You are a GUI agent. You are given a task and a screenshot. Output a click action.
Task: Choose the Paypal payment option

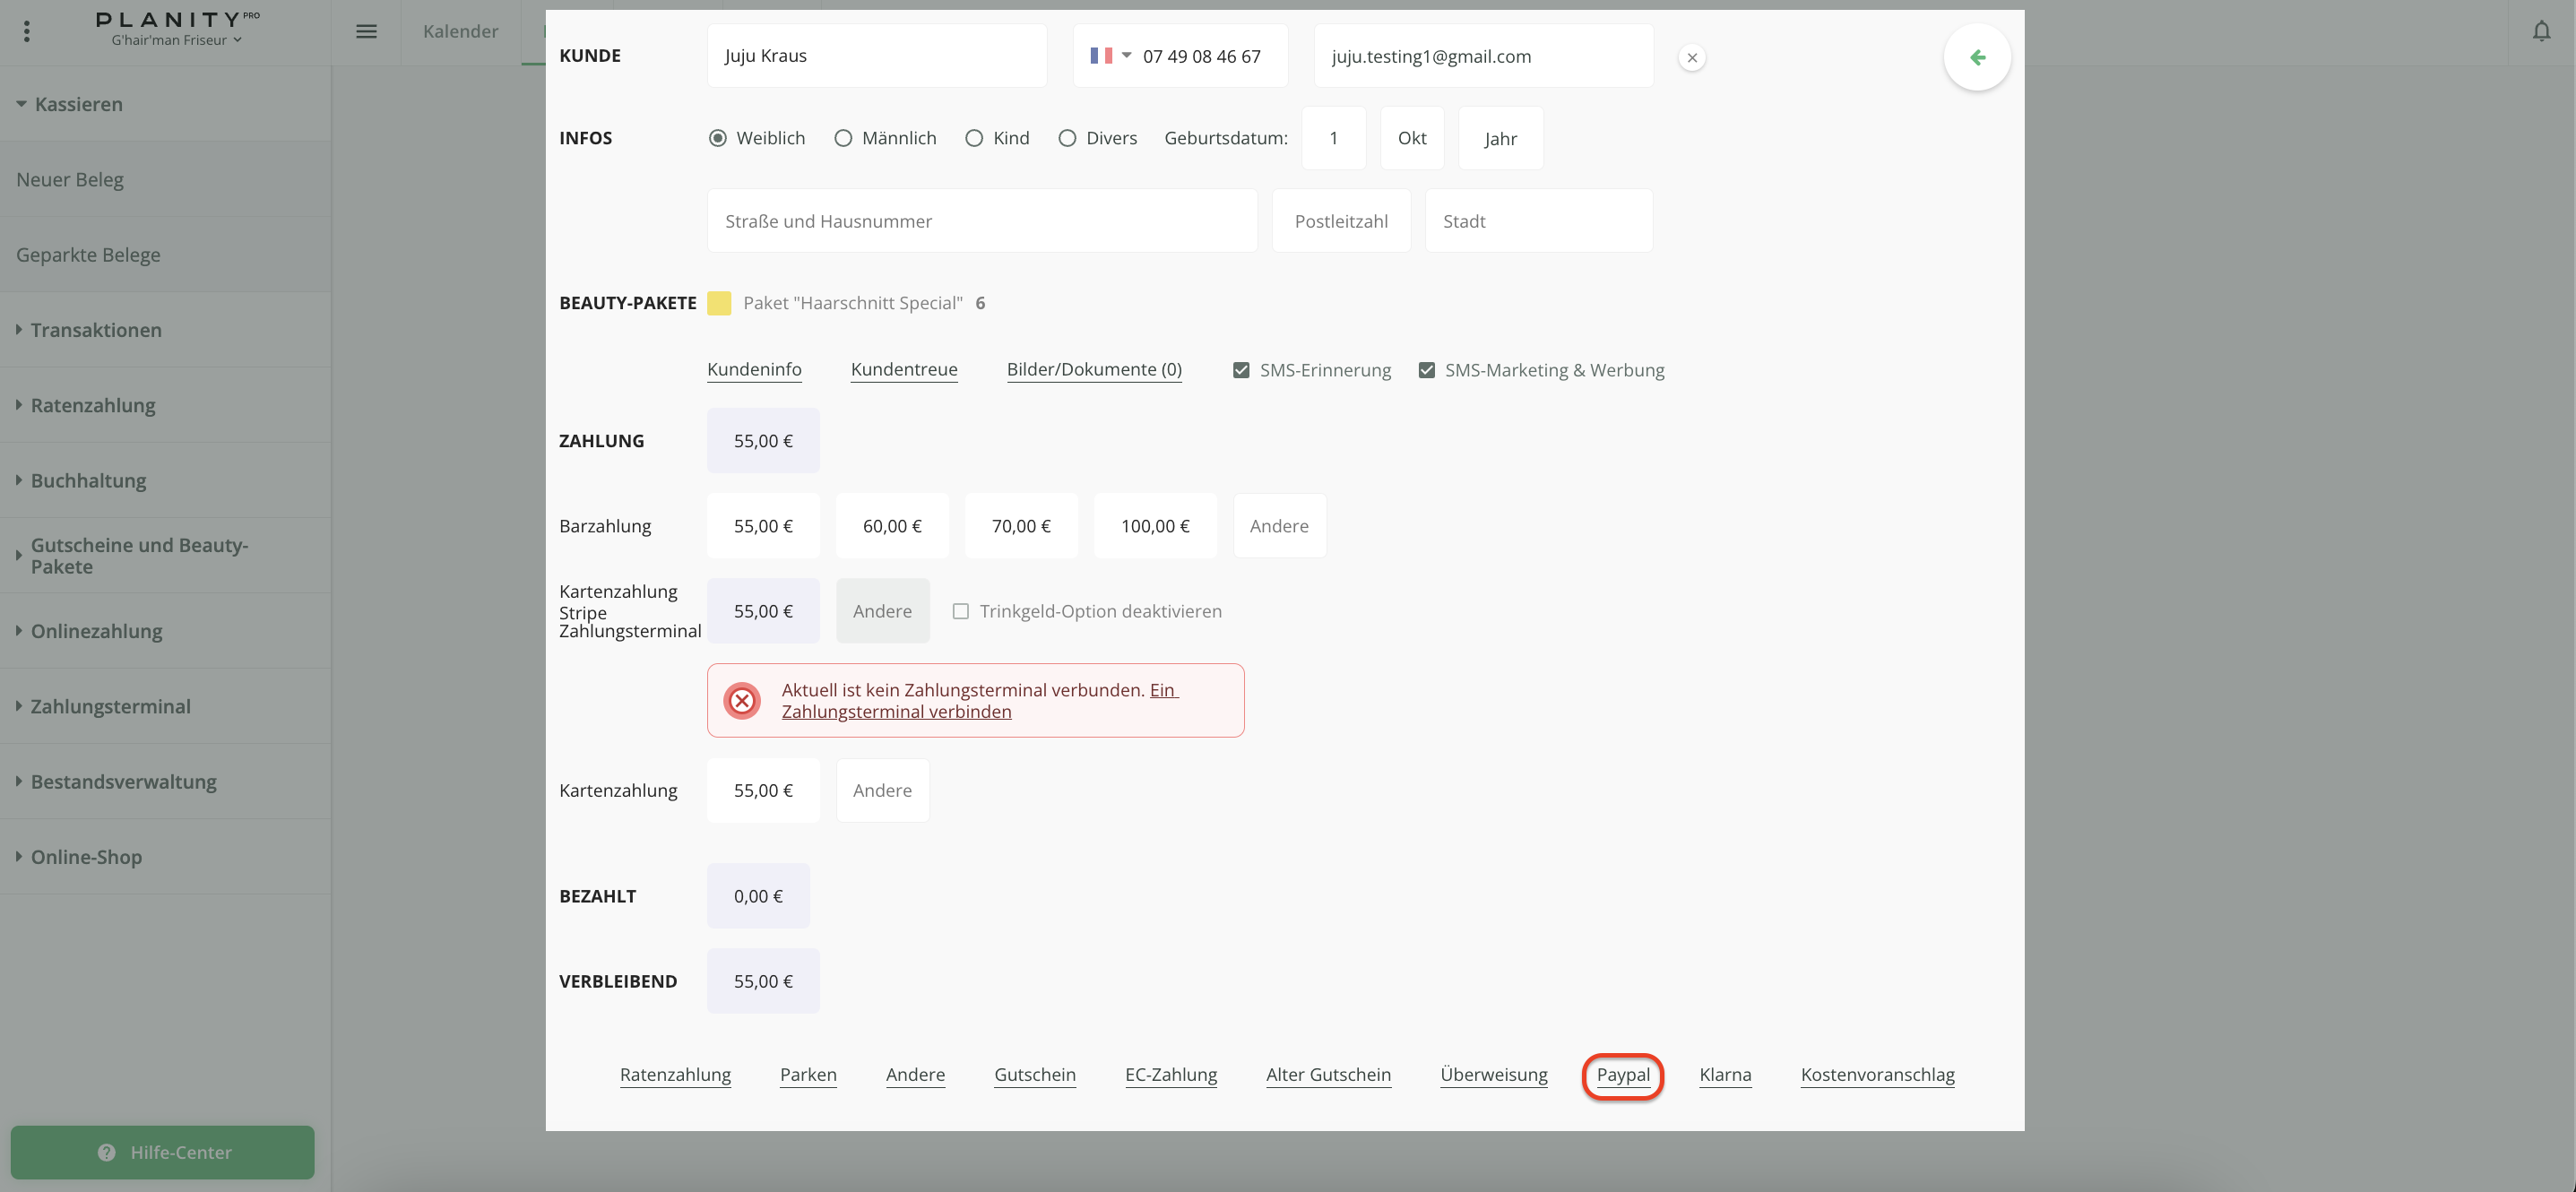tap(1622, 1075)
